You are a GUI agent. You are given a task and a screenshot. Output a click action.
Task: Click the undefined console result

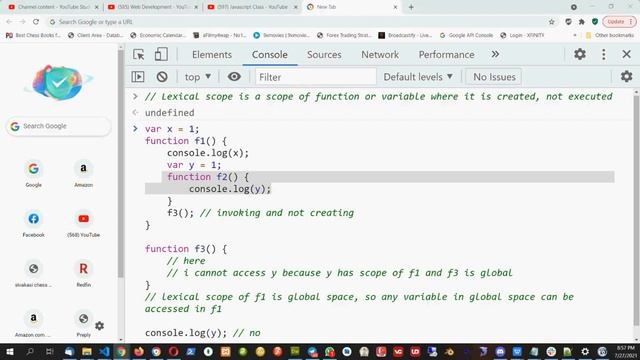click(x=169, y=113)
